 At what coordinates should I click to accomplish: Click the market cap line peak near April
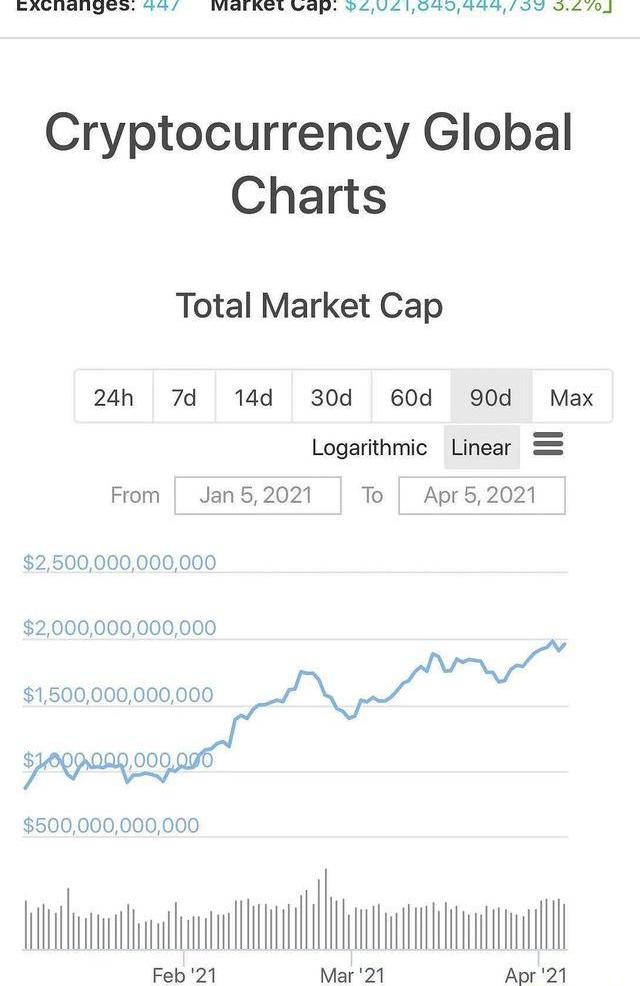pyautogui.click(x=553, y=641)
